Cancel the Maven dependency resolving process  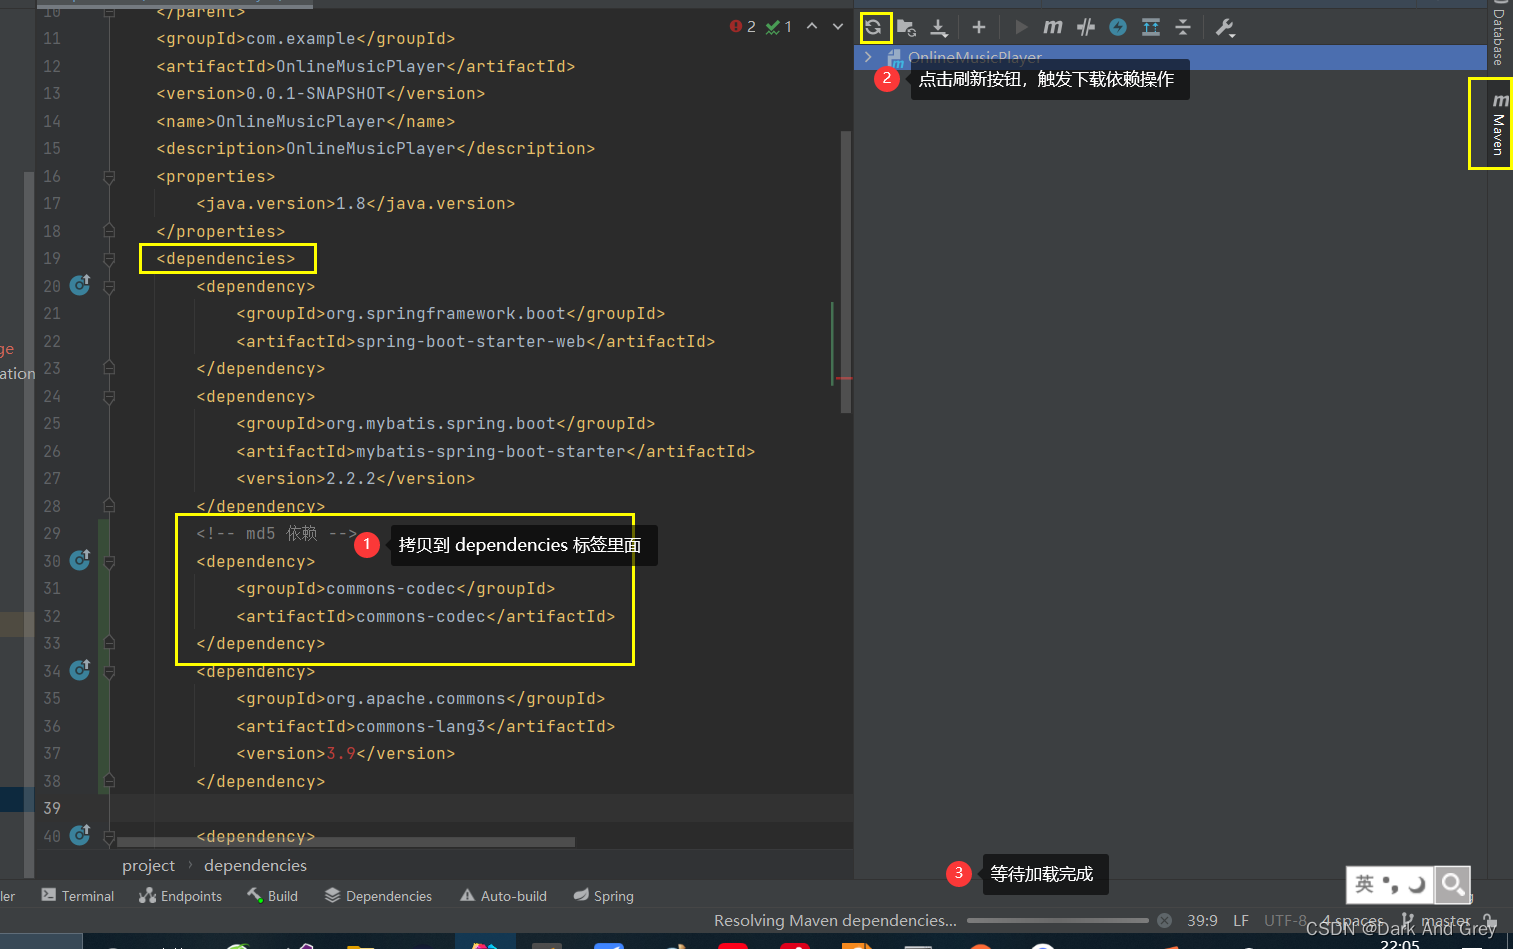(1164, 920)
